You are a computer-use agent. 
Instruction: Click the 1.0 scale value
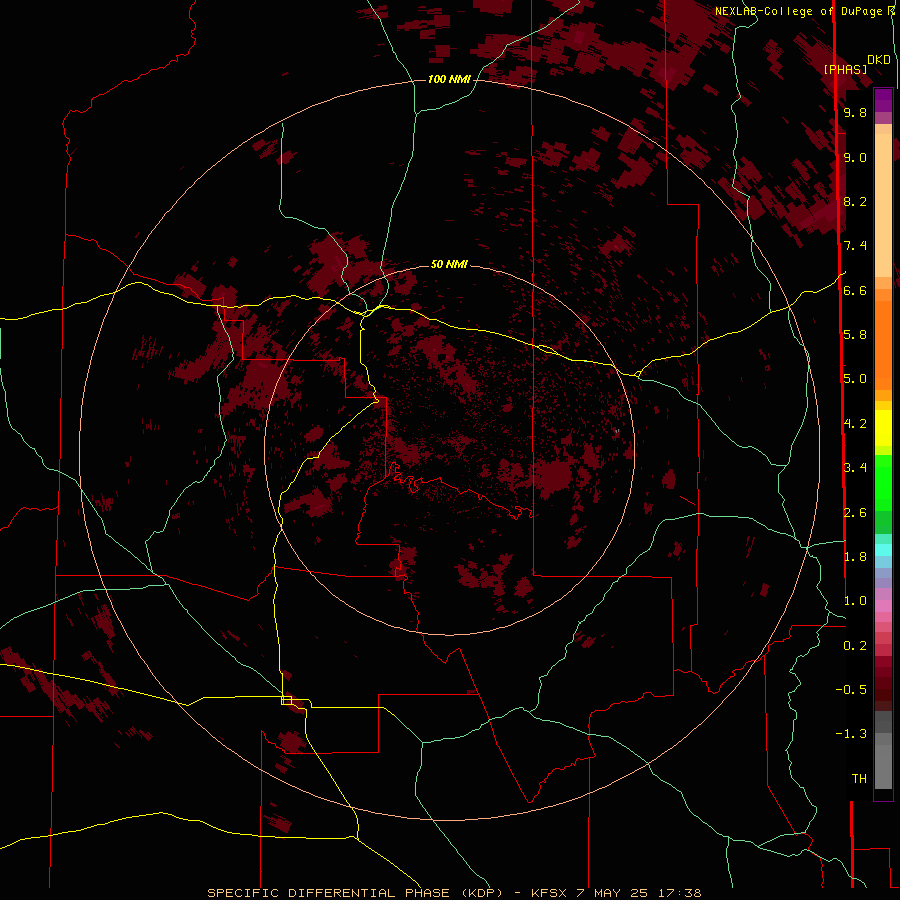click(x=855, y=601)
